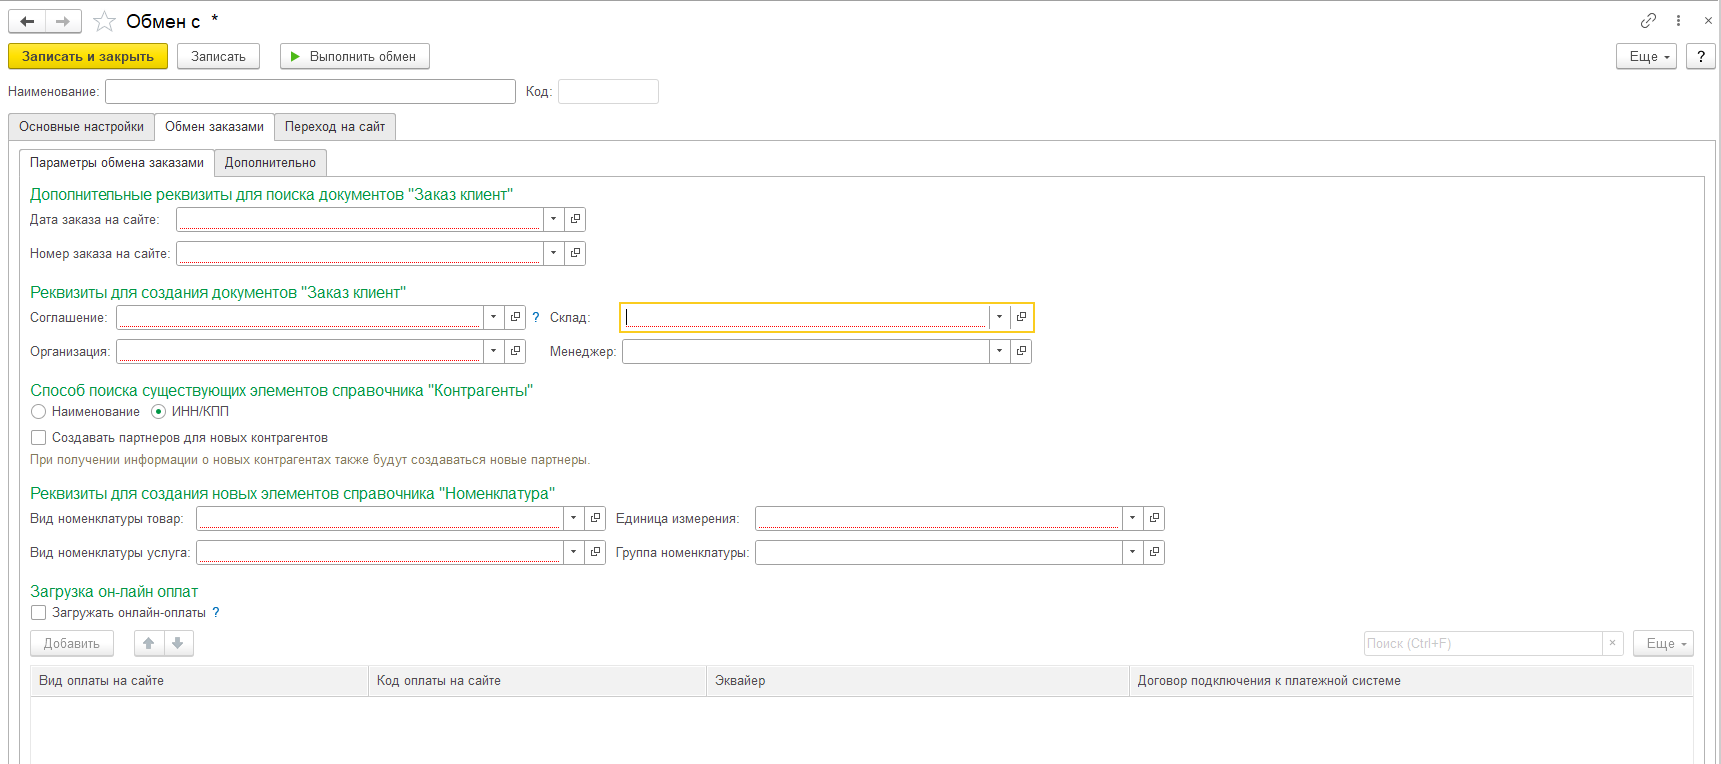The width and height of the screenshot is (1721, 764).
Task: Switch to the Основные настройки tab
Action: [x=81, y=127]
